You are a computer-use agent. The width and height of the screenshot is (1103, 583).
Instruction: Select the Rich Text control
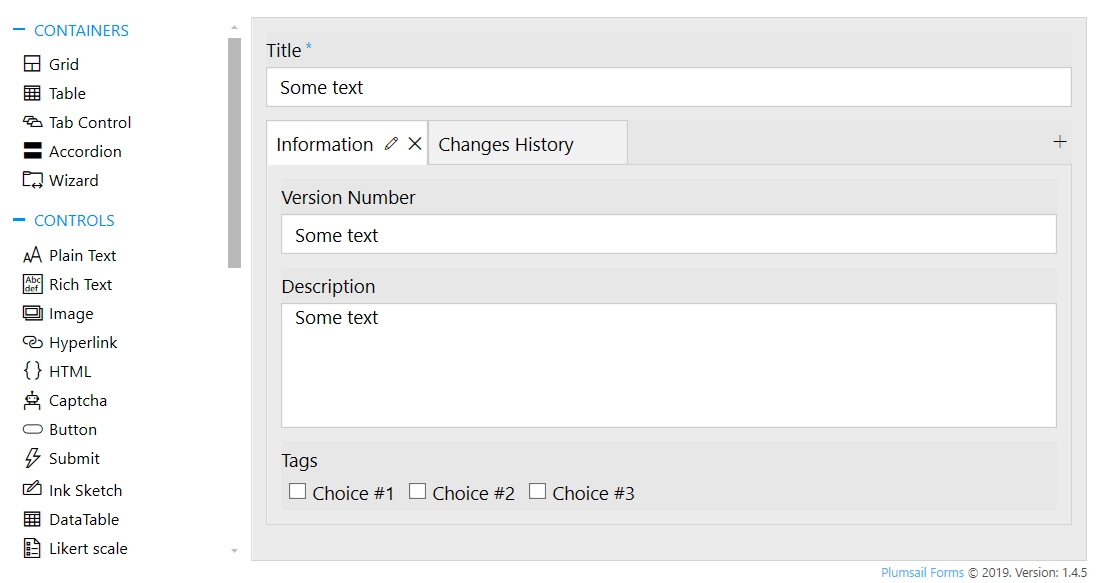coord(80,284)
